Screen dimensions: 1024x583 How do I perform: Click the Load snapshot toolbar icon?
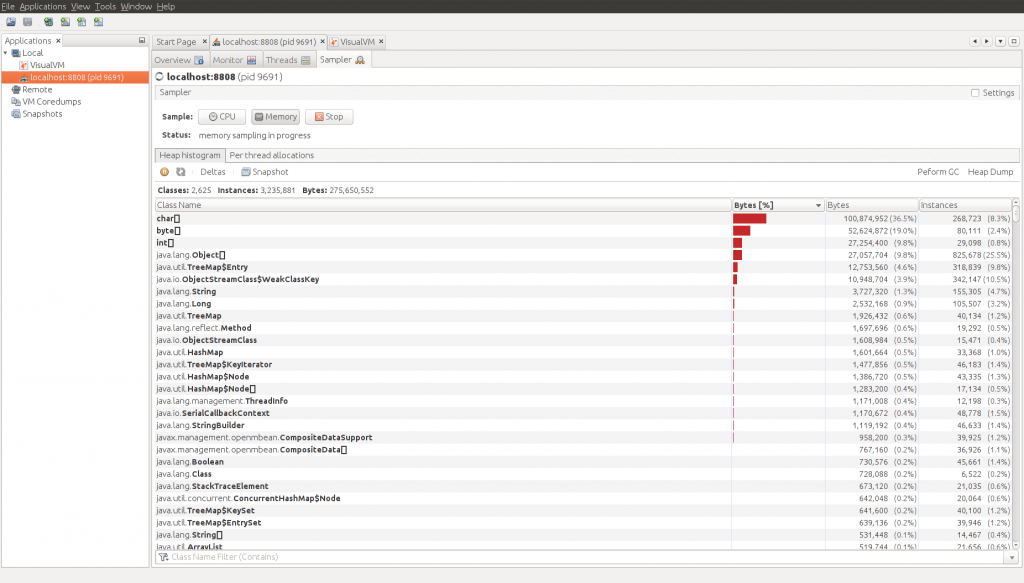[11, 22]
